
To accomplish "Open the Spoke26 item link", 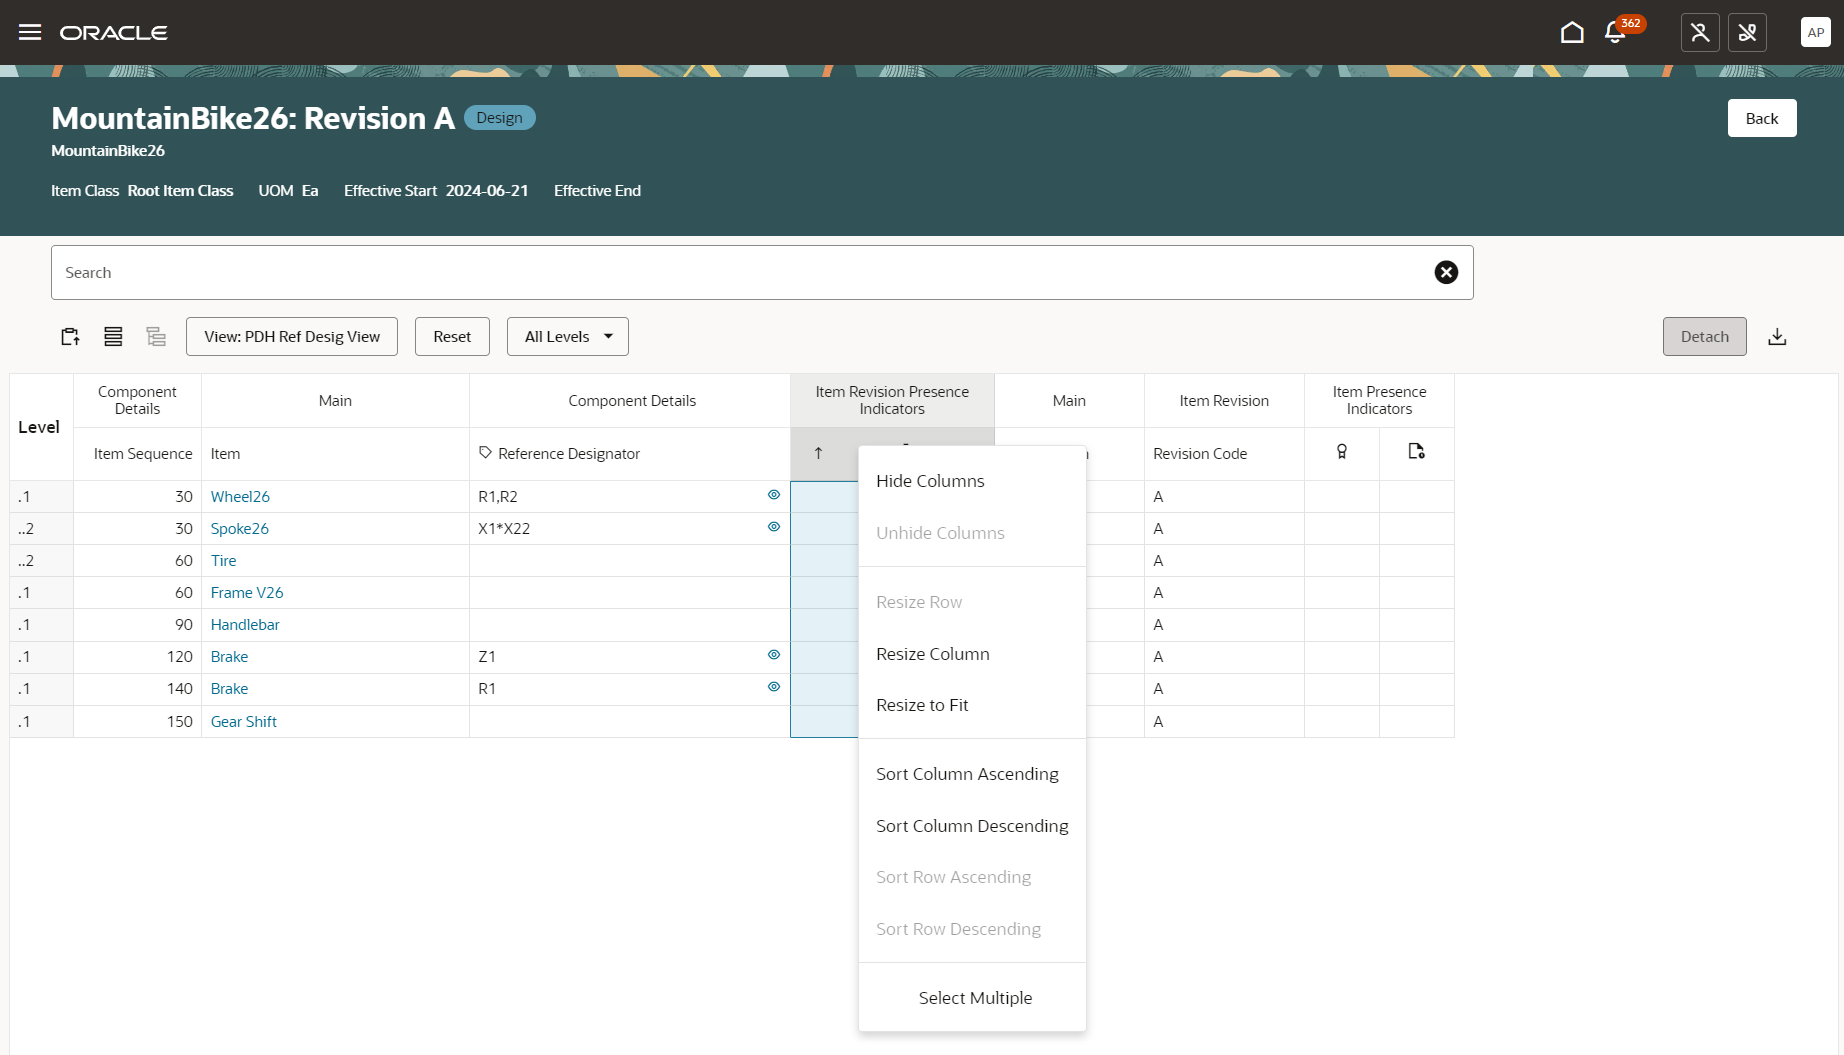I will pyautogui.click(x=239, y=528).
